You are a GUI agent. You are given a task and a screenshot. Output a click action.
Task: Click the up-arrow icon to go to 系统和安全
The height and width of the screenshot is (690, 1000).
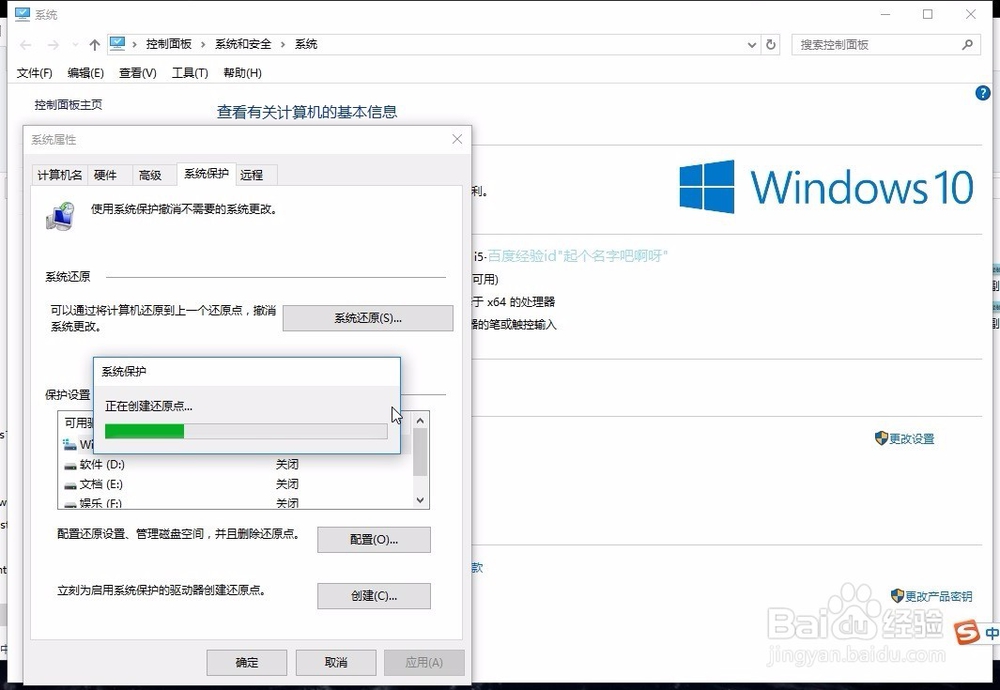tap(94, 44)
